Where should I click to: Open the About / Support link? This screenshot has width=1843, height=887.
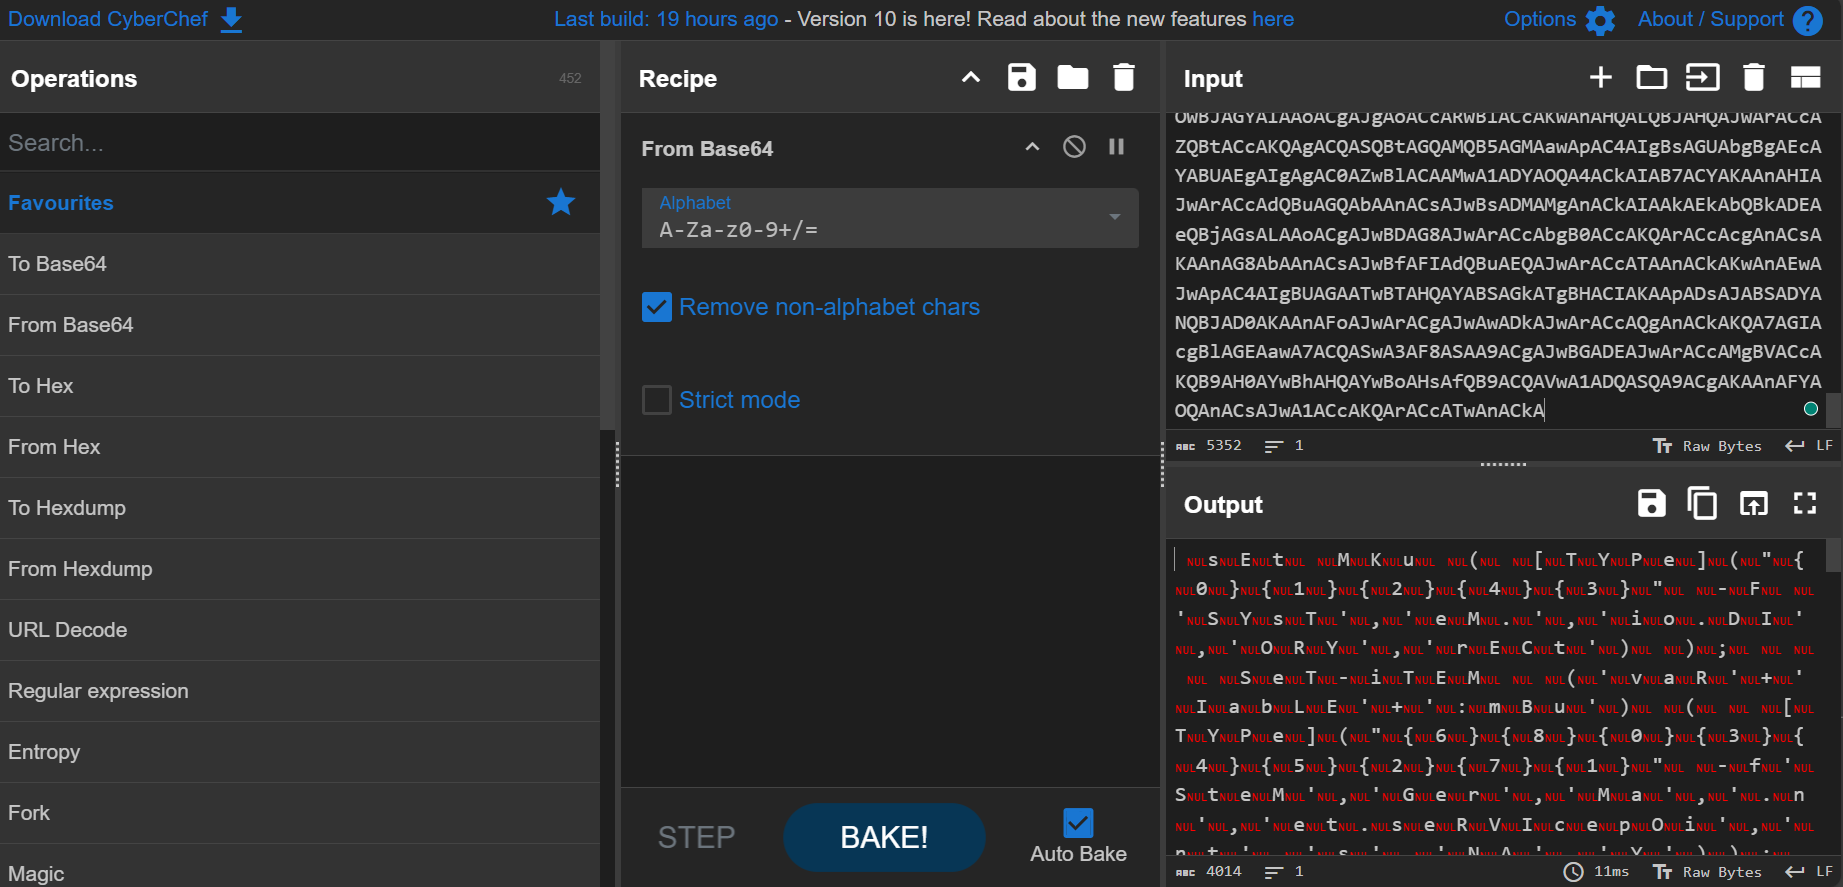tap(1710, 19)
